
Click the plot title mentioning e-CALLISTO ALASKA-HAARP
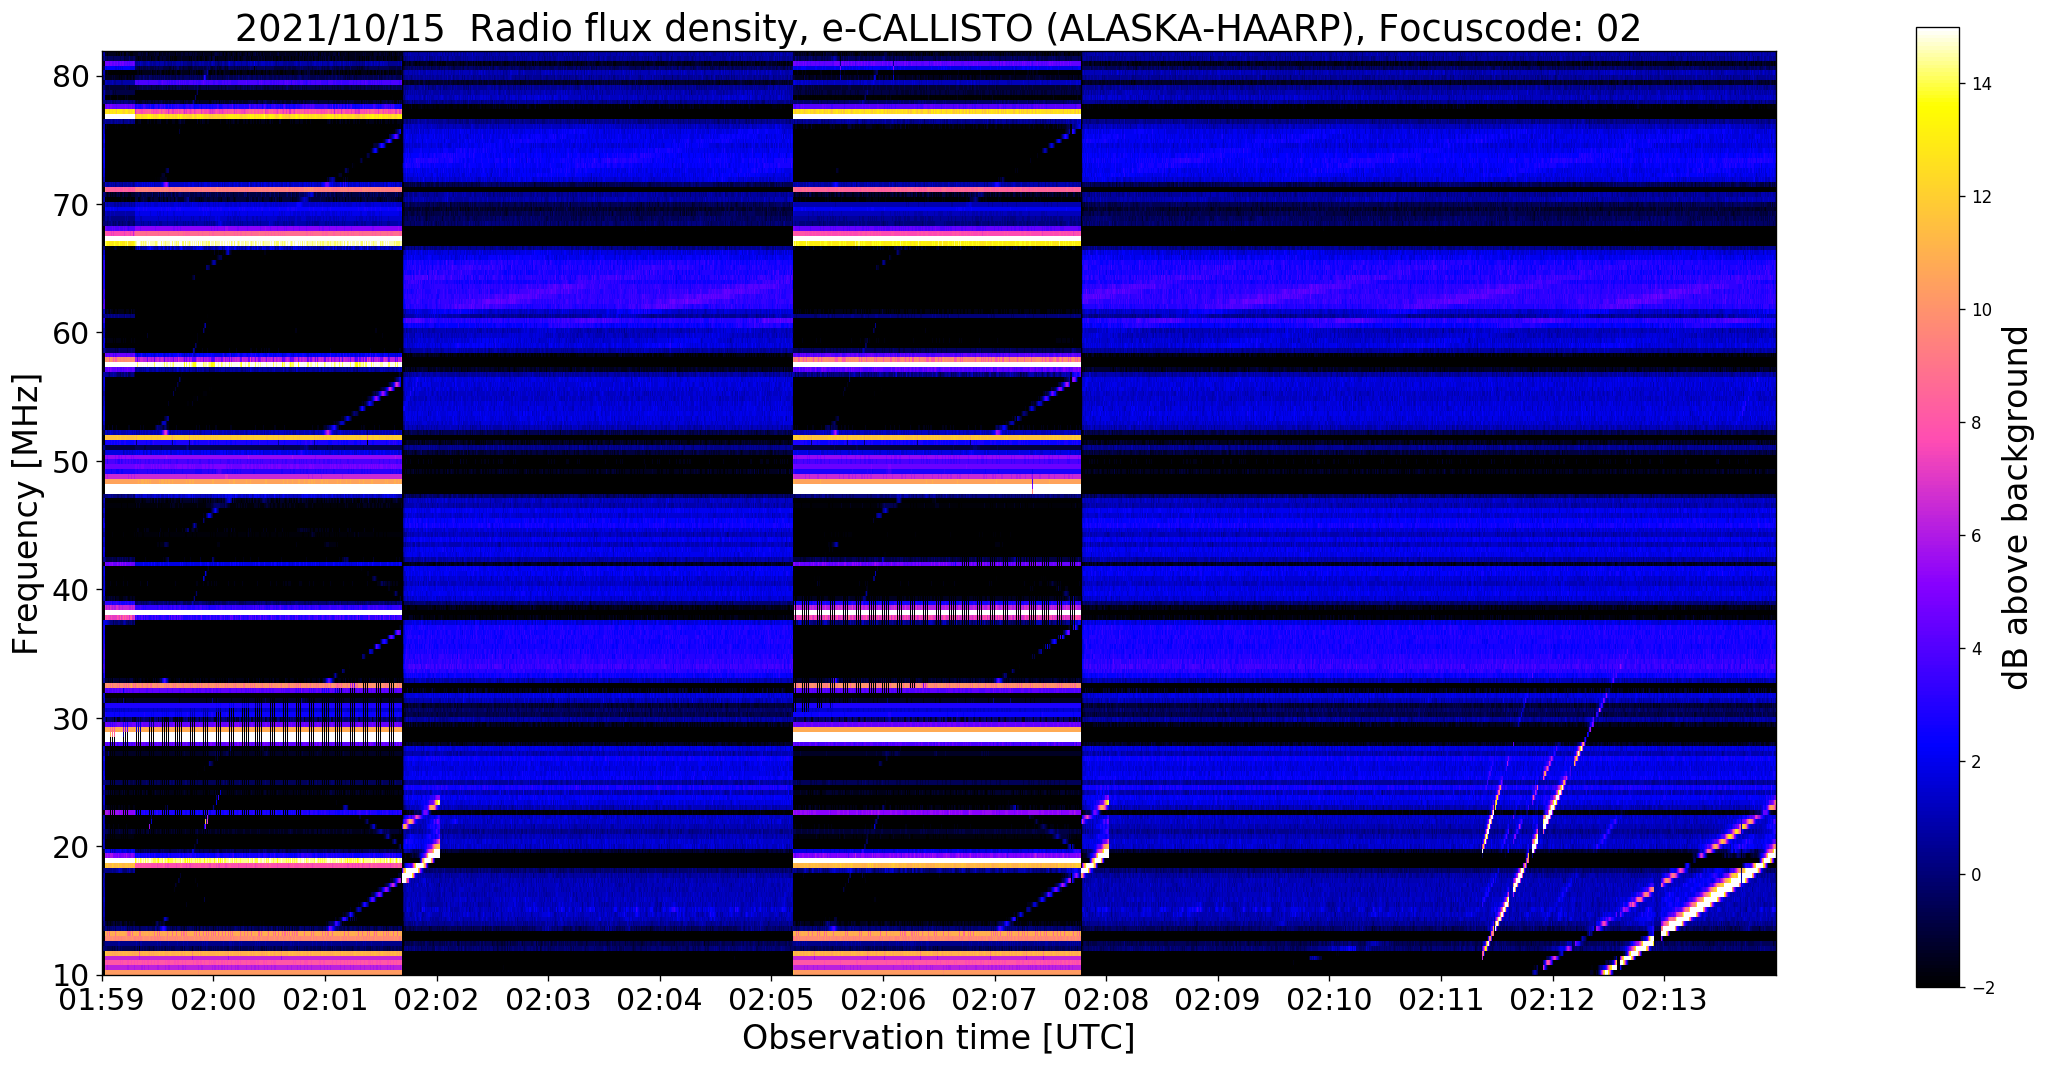pyautogui.click(x=938, y=29)
